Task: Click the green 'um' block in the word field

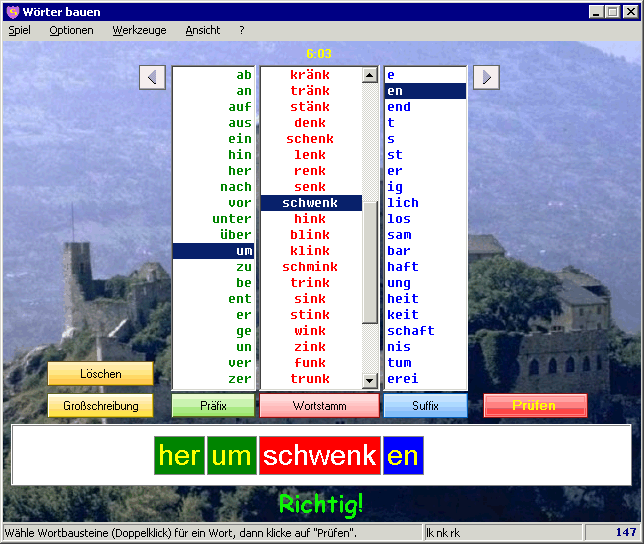Action: [x=232, y=456]
